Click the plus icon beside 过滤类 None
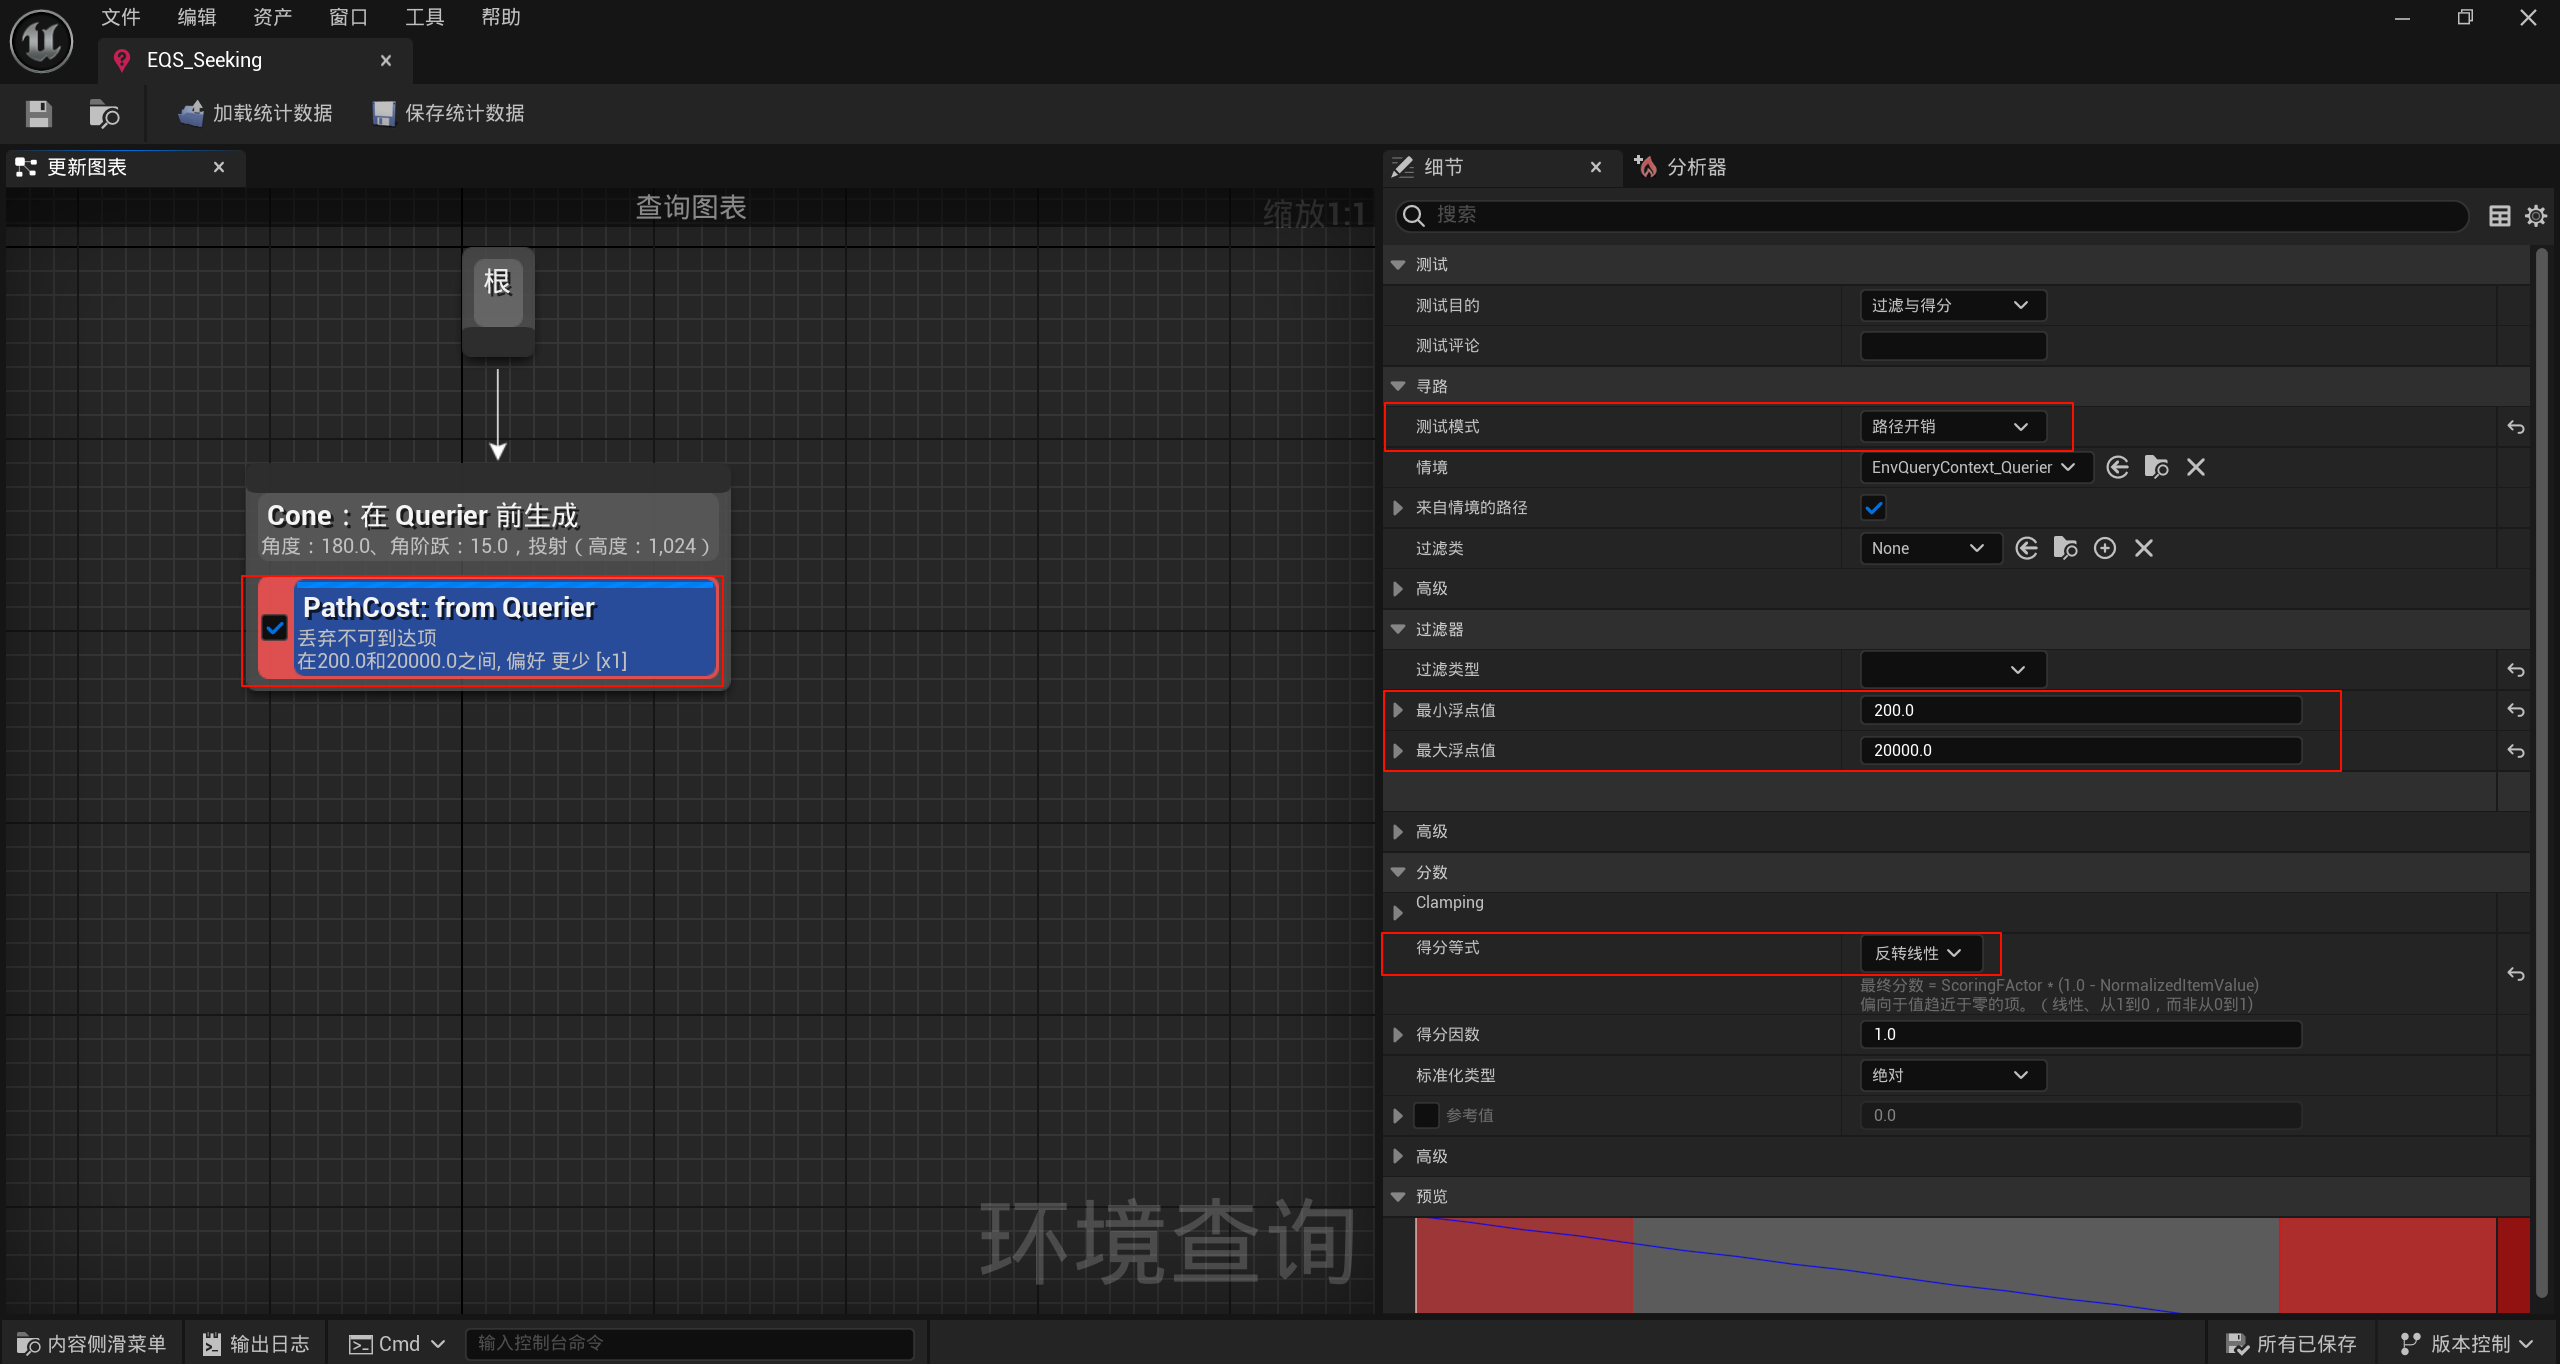 [2105, 548]
